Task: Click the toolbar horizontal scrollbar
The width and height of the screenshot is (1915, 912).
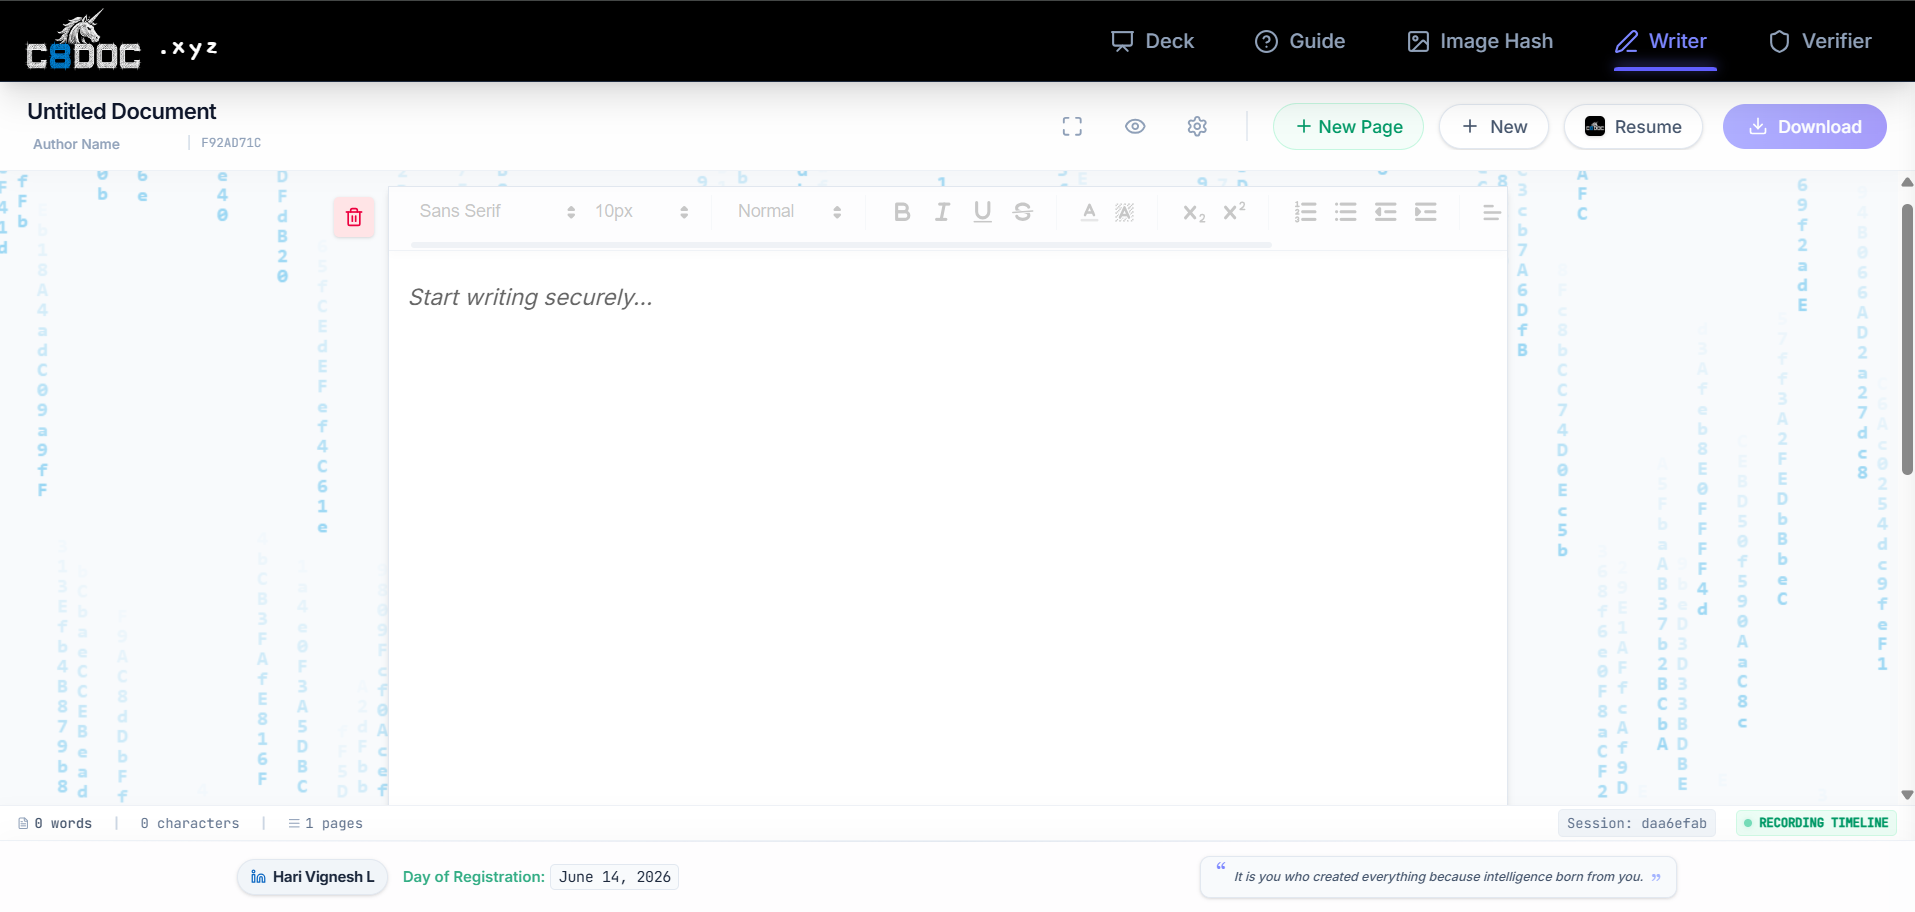Action: pos(841,244)
